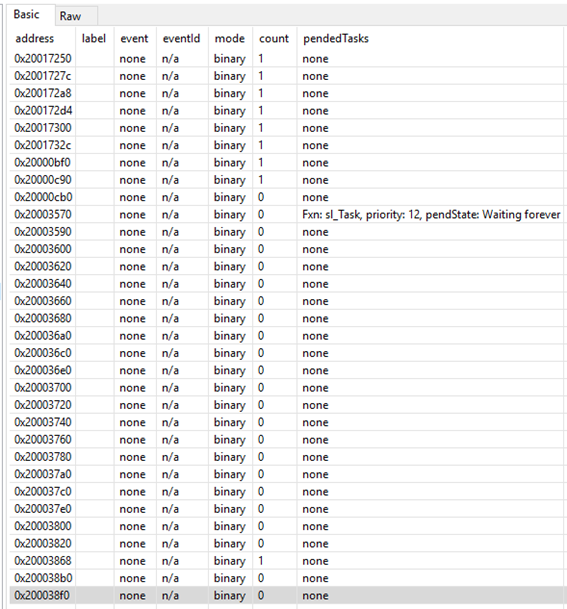The width and height of the screenshot is (567, 609).
Task: Select row with address 0x20003760
Action: pyautogui.click(x=287, y=440)
